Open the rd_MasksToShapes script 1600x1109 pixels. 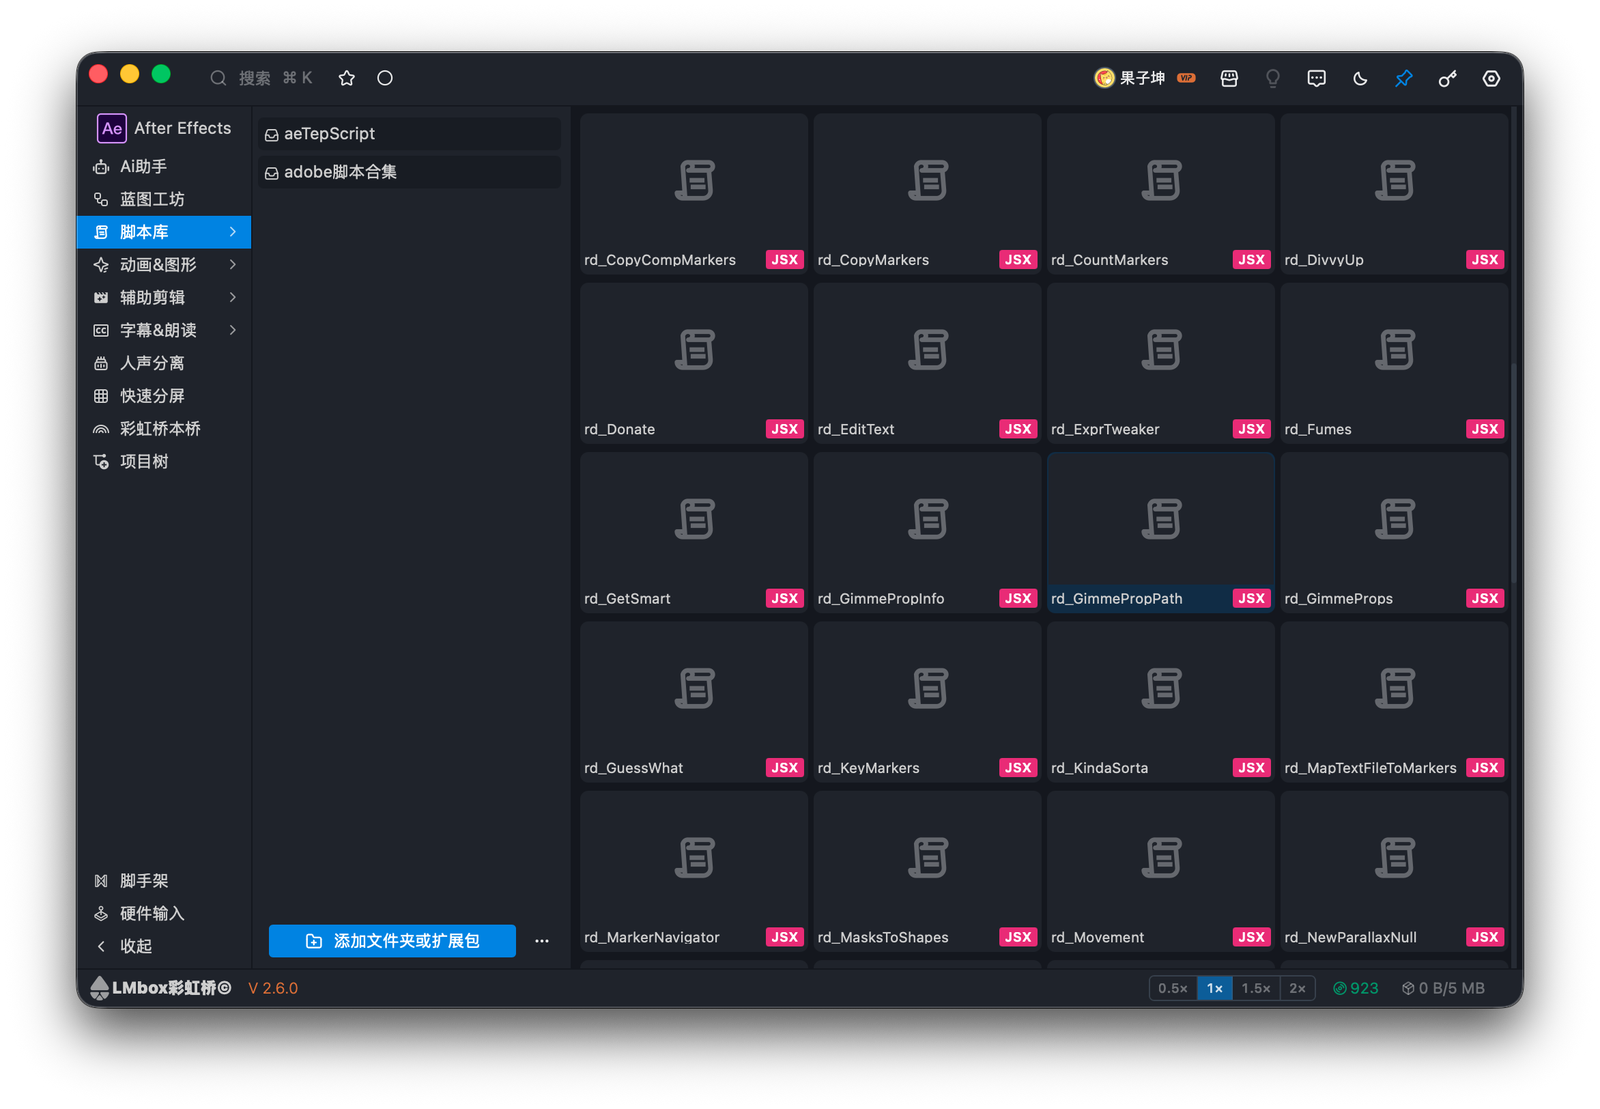pos(927,872)
